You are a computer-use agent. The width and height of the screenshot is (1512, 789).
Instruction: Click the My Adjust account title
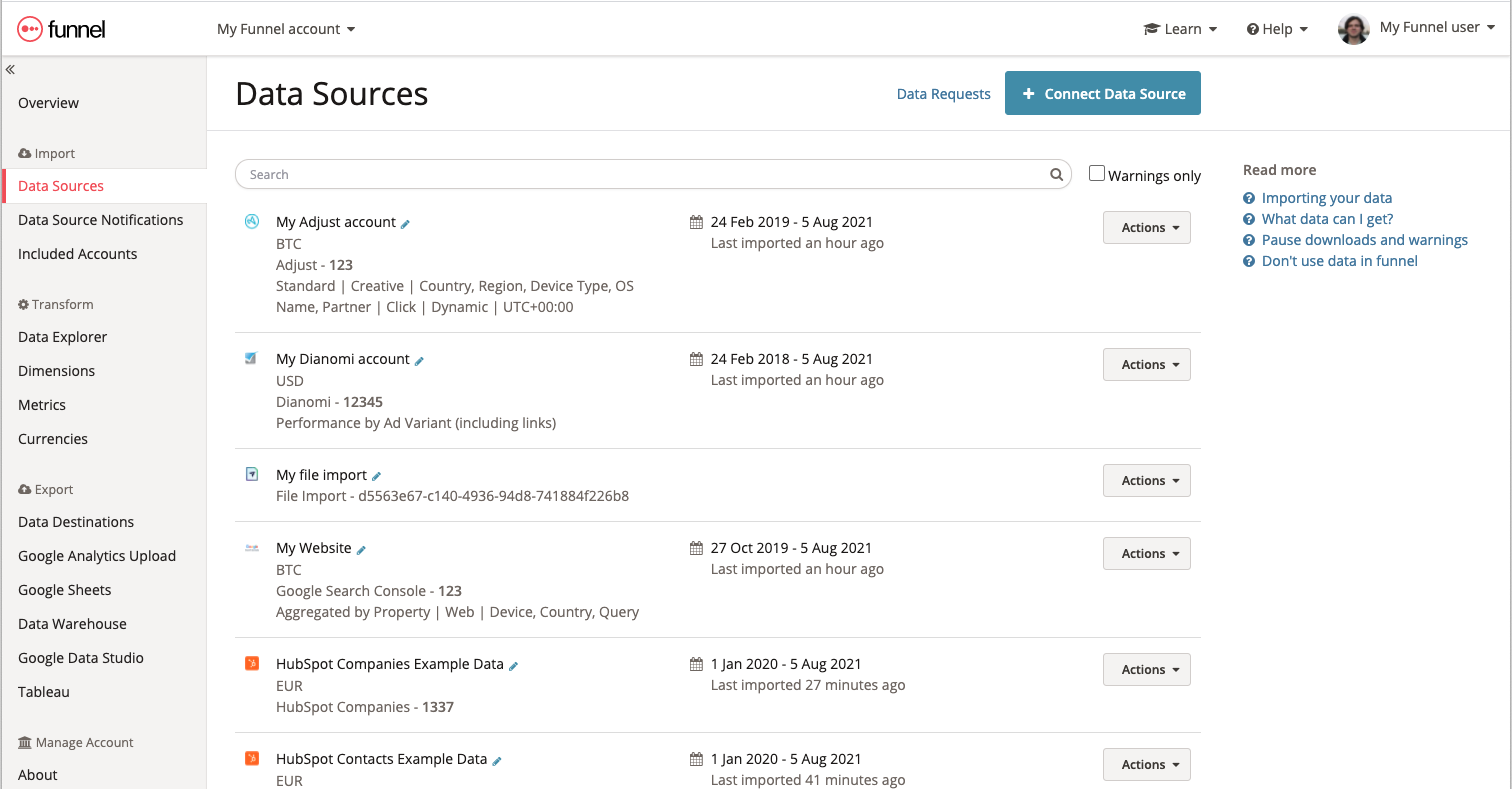tap(336, 222)
